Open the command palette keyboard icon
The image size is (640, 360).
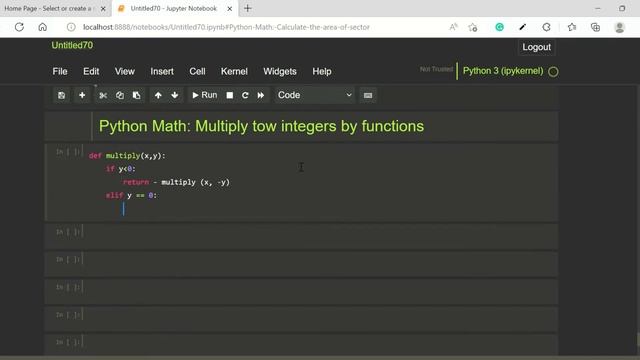coord(368,95)
